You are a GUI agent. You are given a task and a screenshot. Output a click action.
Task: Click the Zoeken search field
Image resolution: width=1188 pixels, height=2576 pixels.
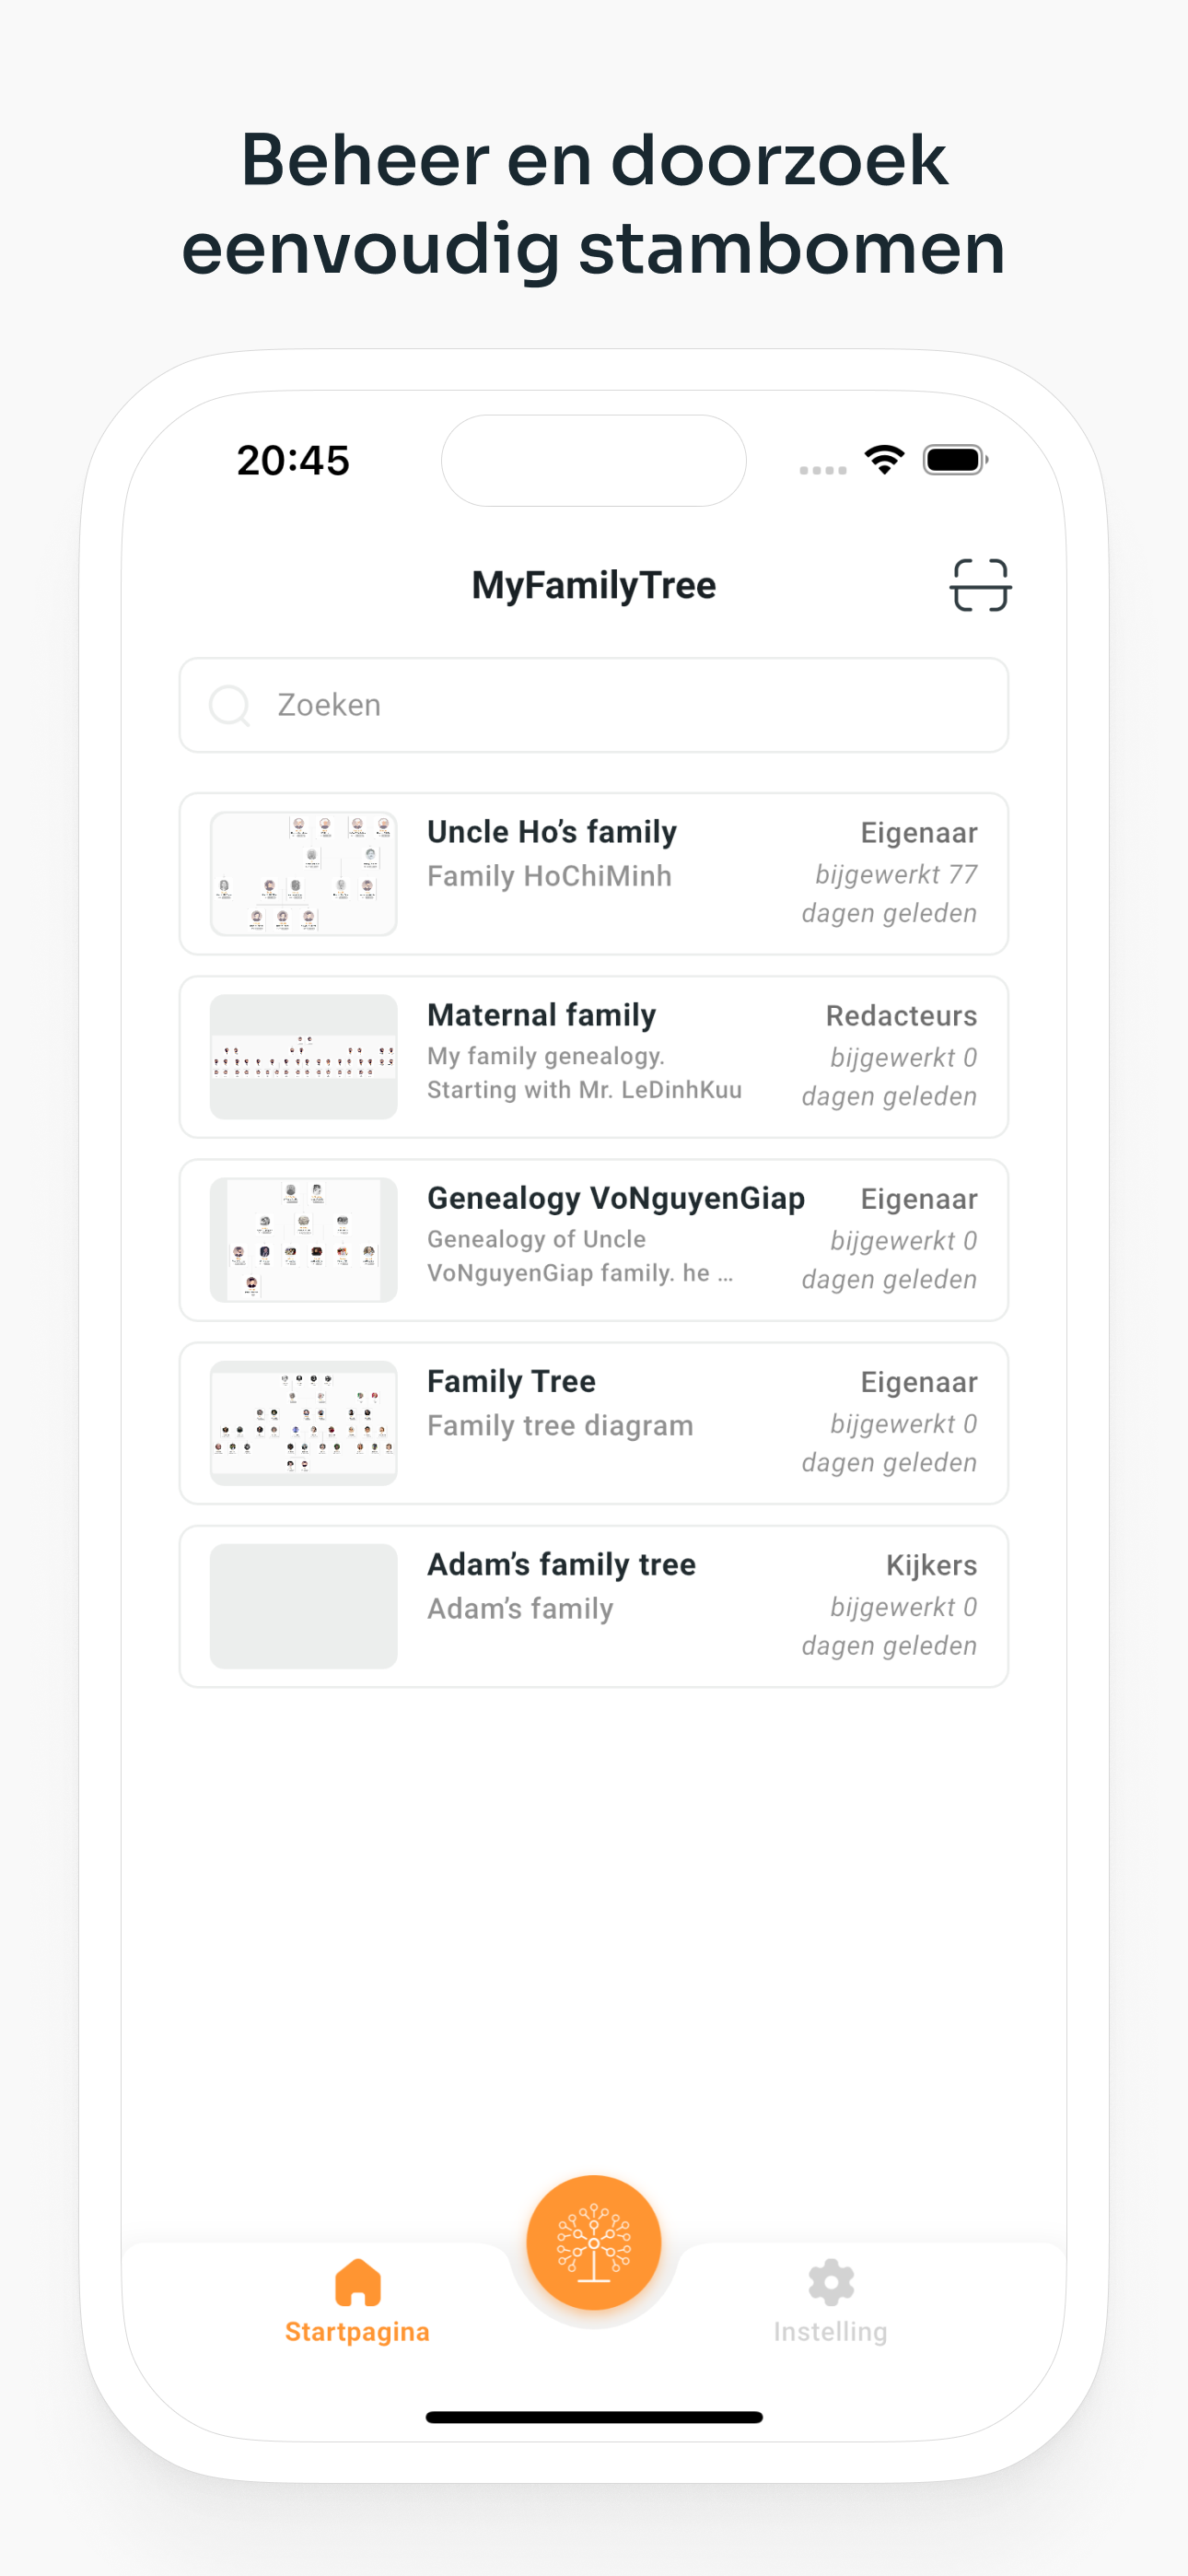click(x=594, y=705)
